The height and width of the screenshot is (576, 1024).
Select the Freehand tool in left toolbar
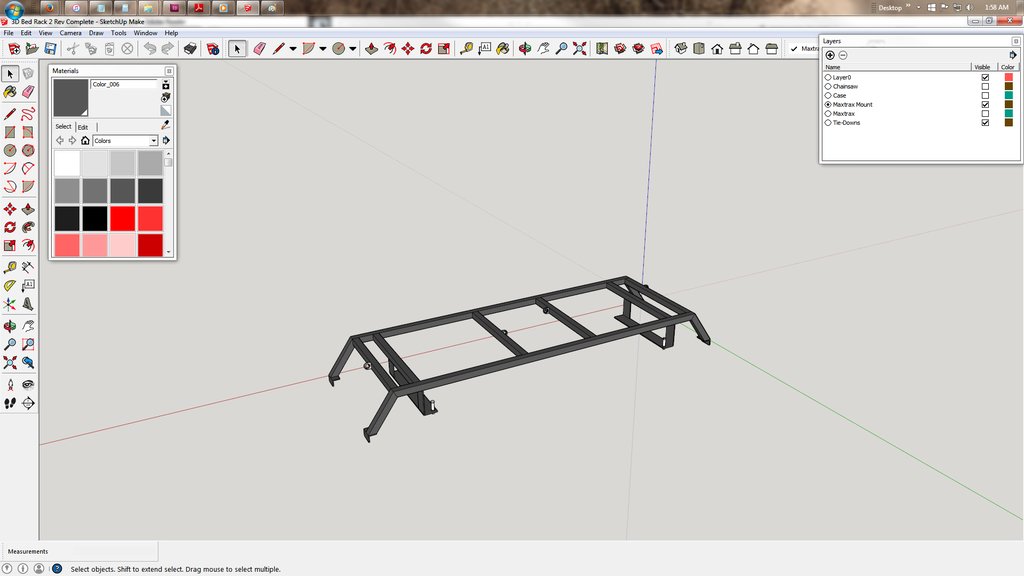tap(28, 114)
